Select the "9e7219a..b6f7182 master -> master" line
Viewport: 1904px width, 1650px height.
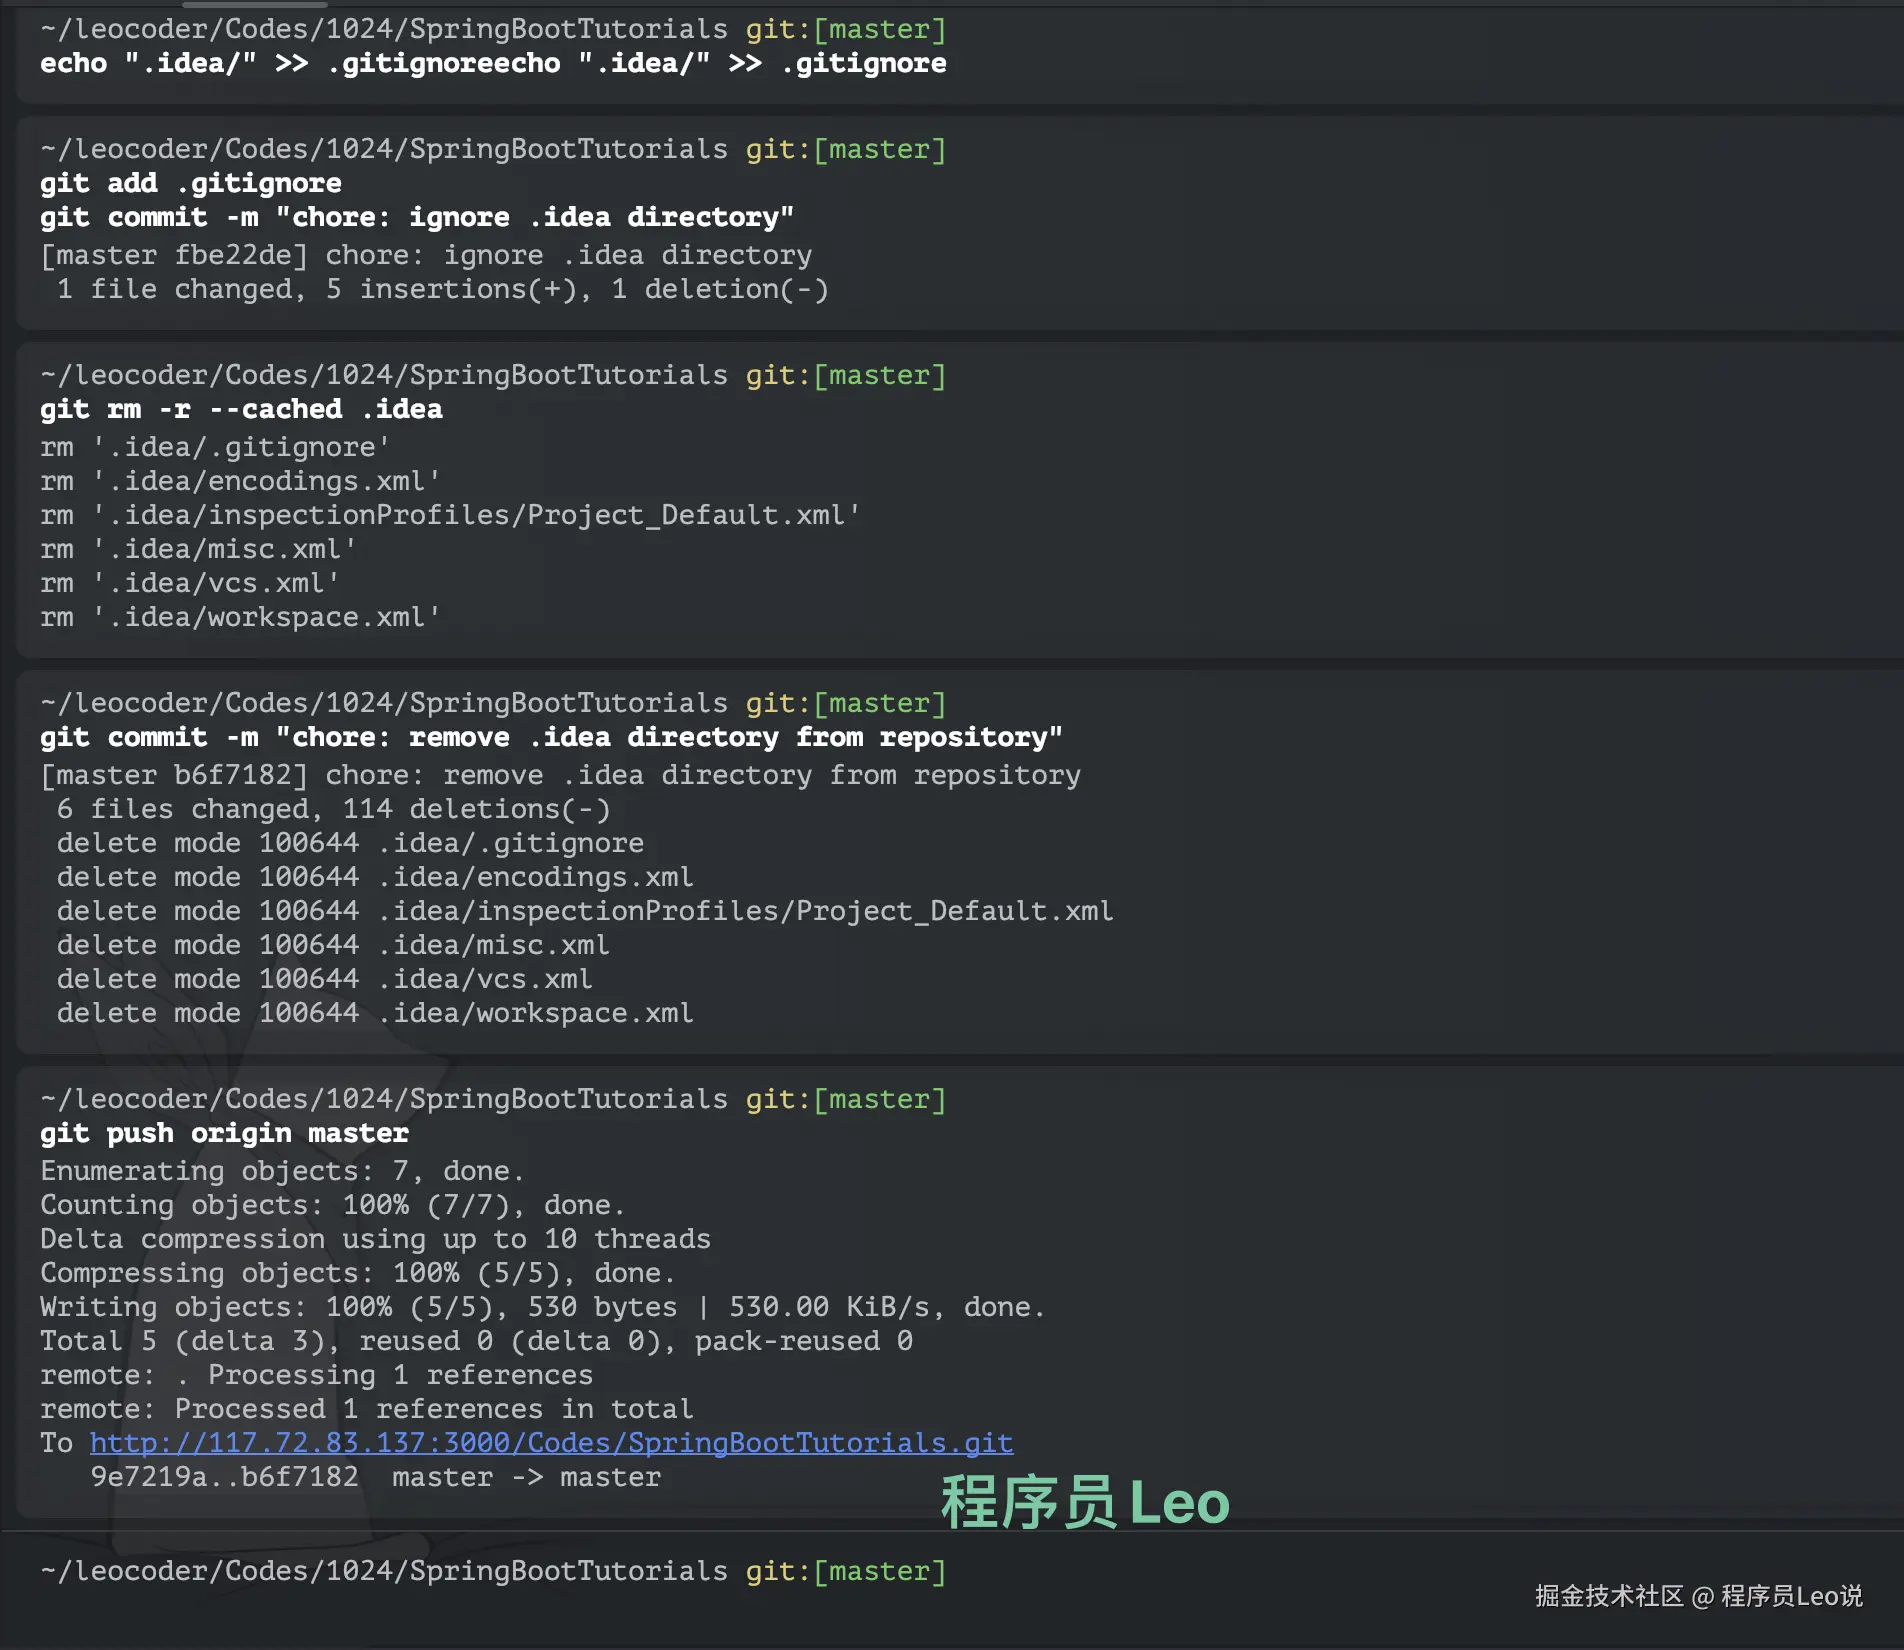click(375, 1477)
